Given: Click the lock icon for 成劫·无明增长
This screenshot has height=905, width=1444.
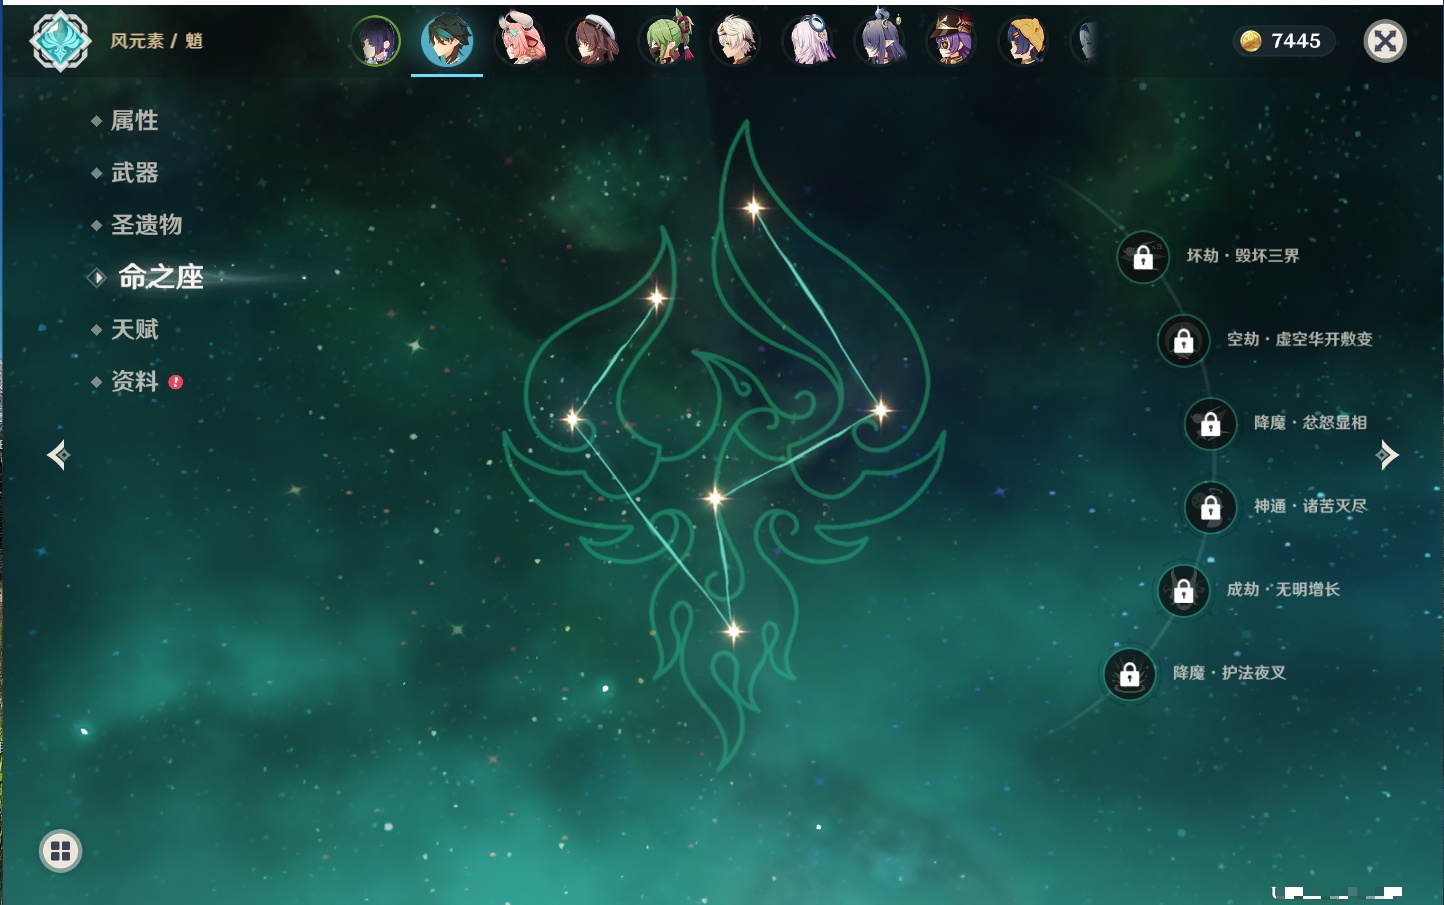Looking at the screenshot, I should tap(1183, 590).
